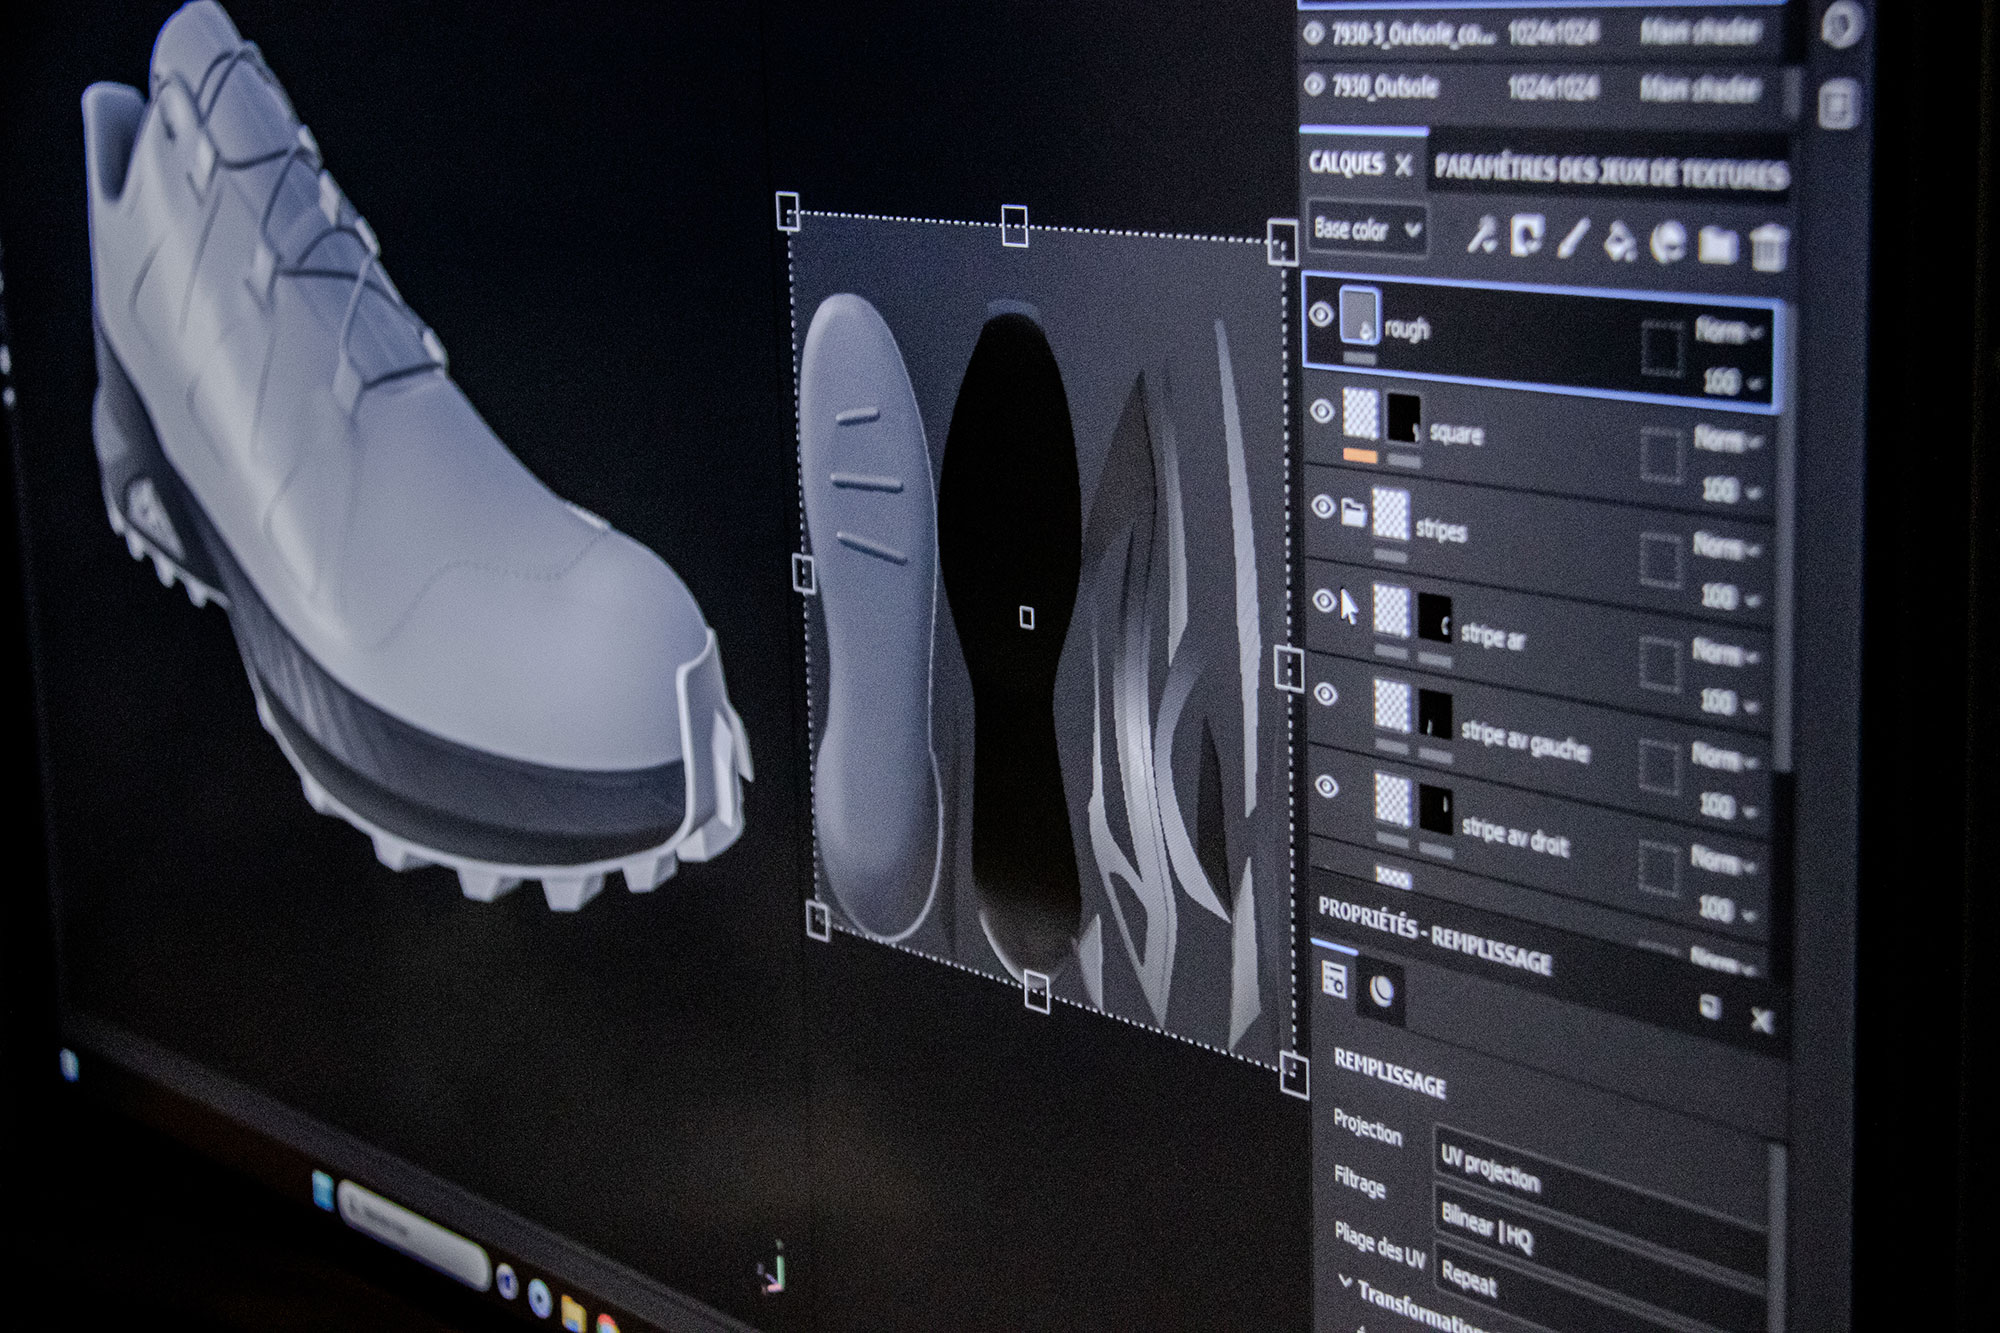Add a new paint layer
This screenshot has height=1333, width=2000.
click(x=1573, y=238)
